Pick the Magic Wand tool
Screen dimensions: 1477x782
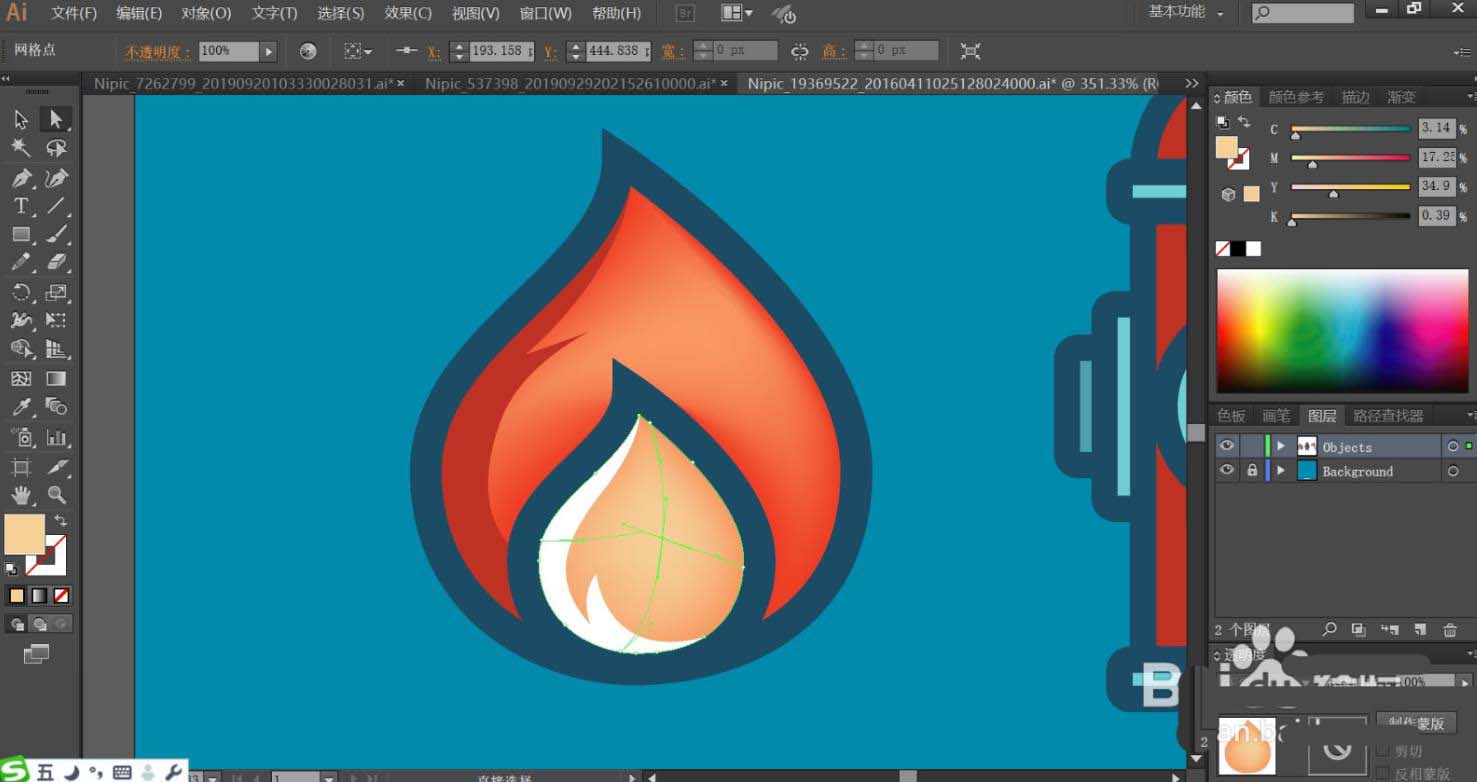21,148
